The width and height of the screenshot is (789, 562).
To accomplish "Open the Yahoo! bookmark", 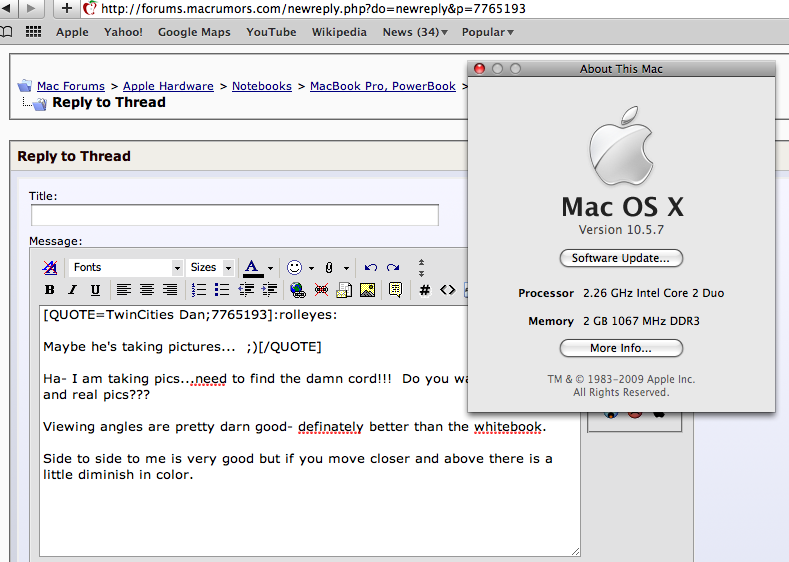I will coord(123,32).
